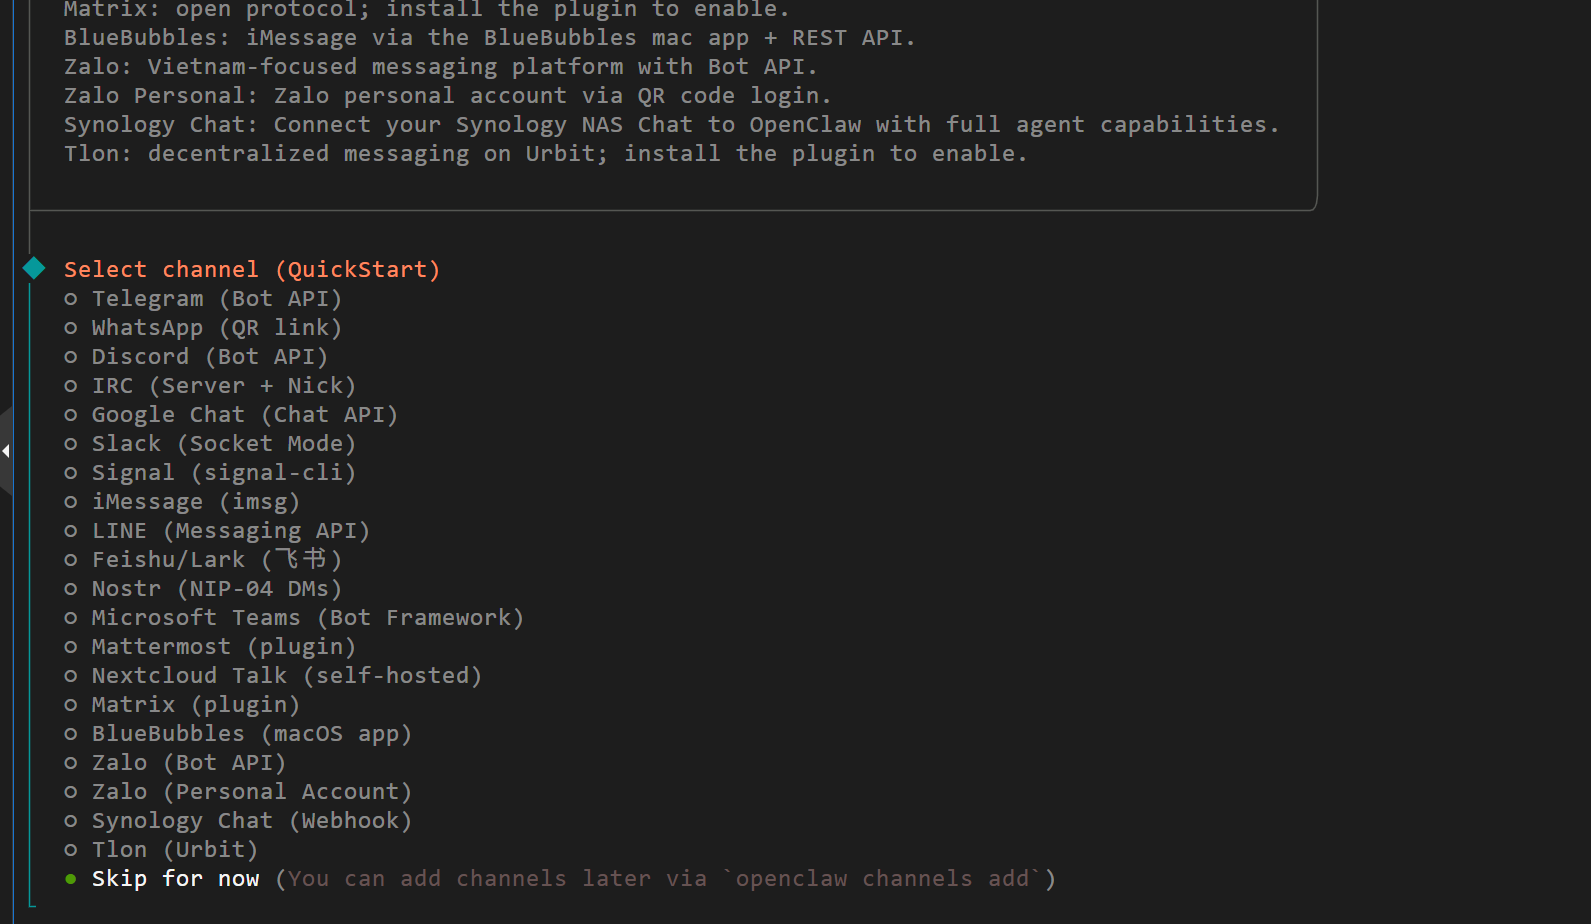The width and height of the screenshot is (1591, 924).
Task: Select Discord (Bot API) option
Action: coord(209,357)
